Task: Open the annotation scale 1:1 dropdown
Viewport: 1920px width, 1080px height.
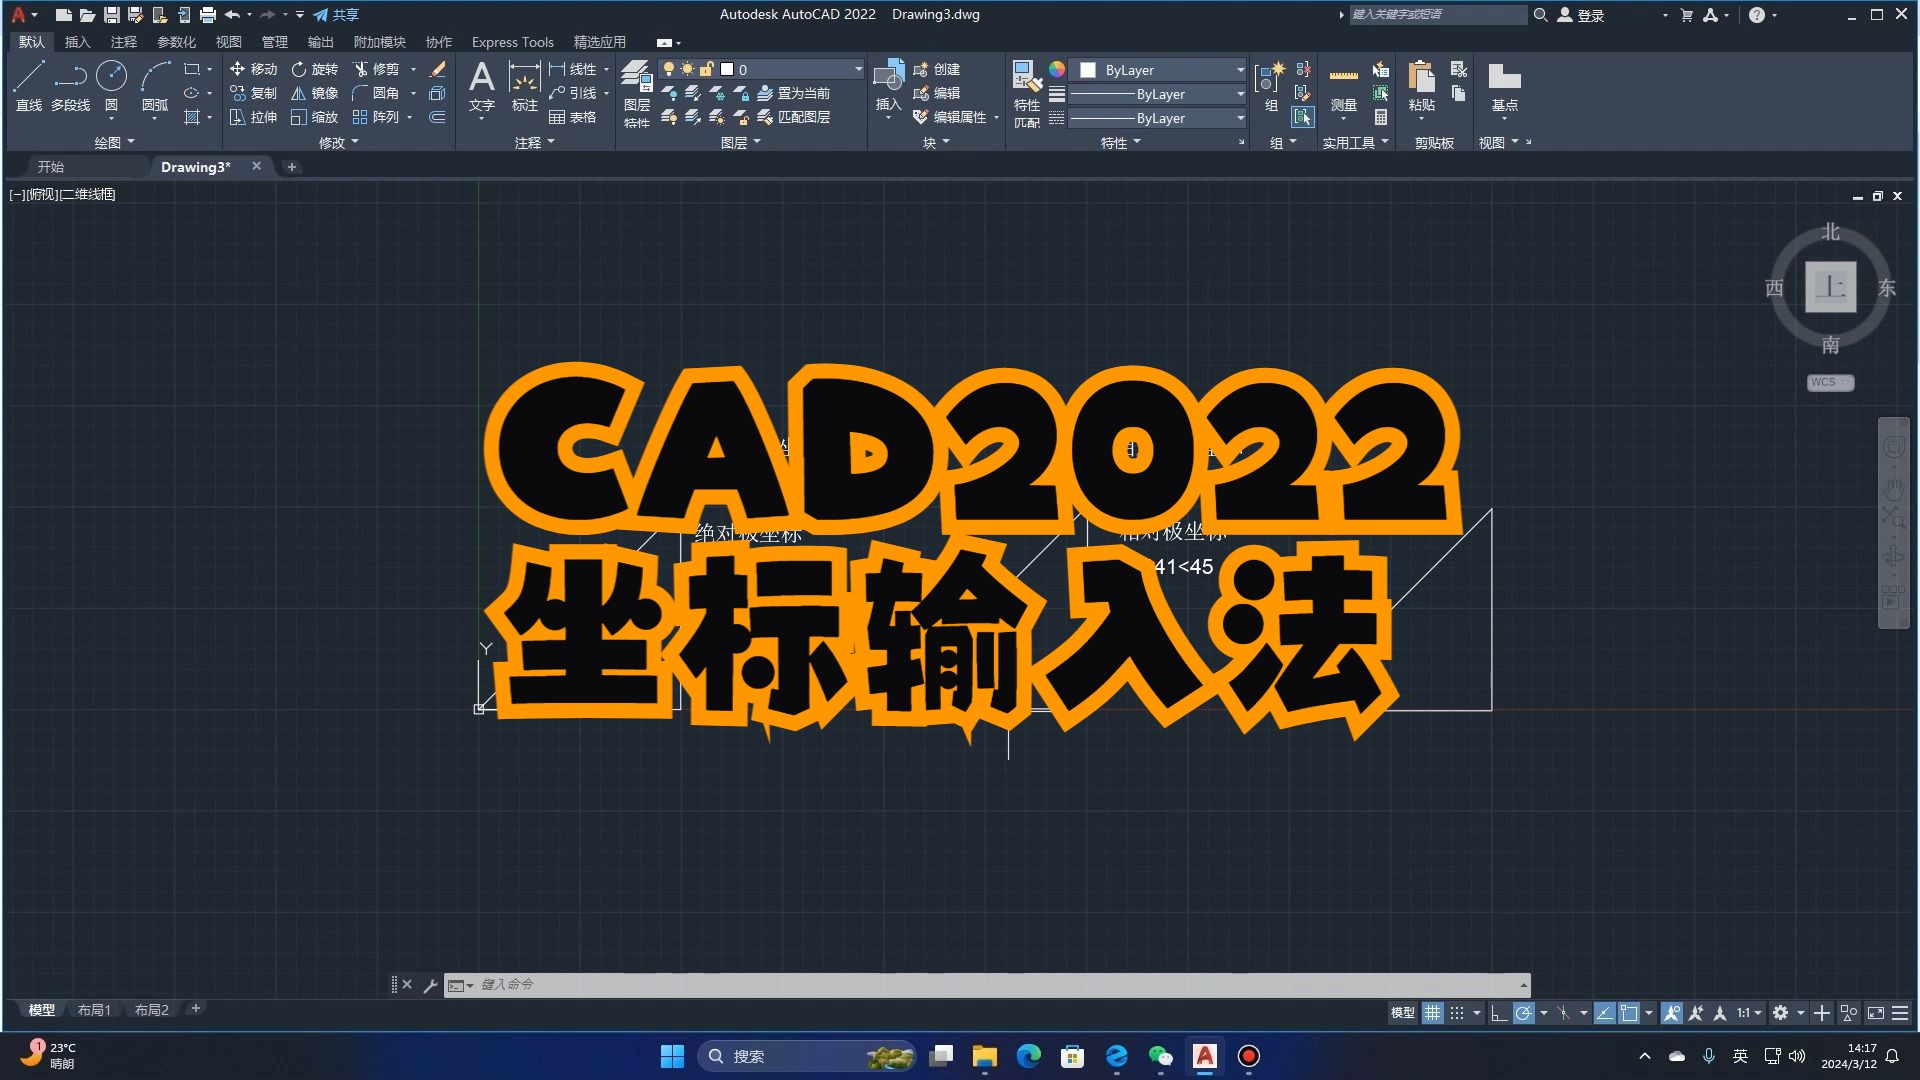Action: pyautogui.click(x=1749, y=1013)
